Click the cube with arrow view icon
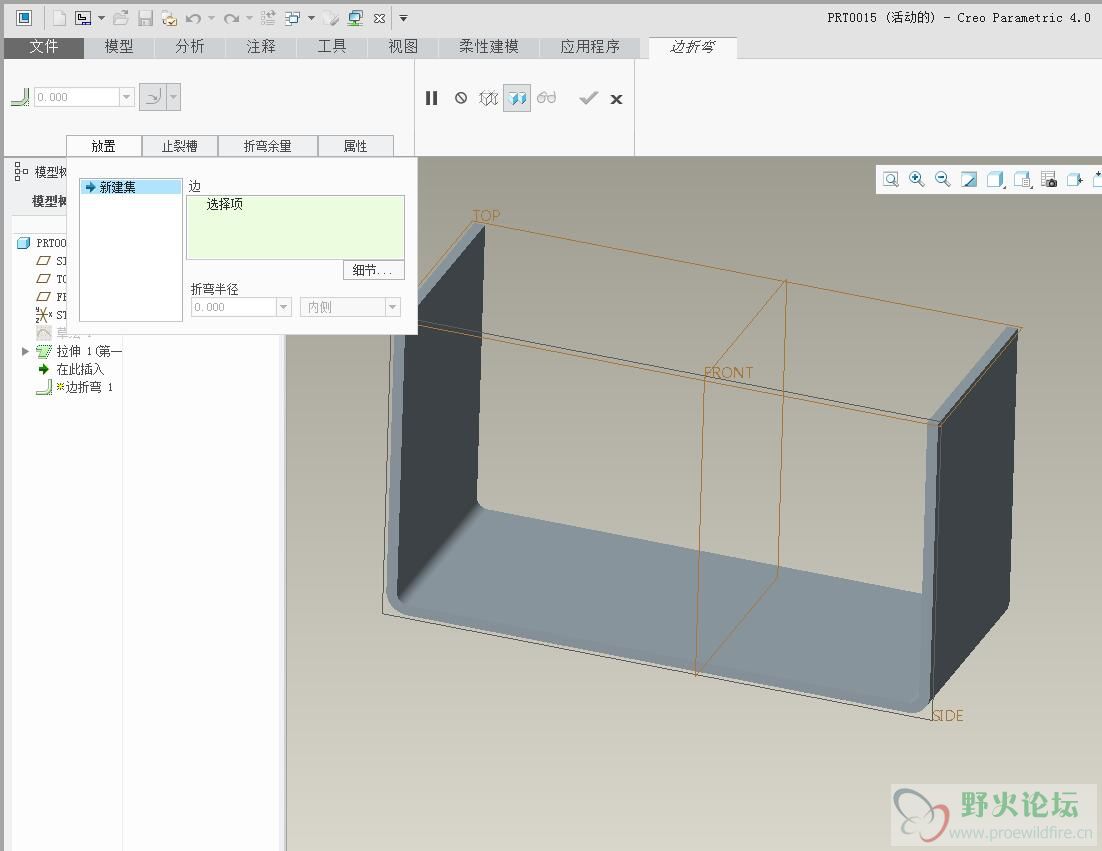The height and width of the screenshot is (851, 1102). pyautogui.click(x=1075, y=180)
